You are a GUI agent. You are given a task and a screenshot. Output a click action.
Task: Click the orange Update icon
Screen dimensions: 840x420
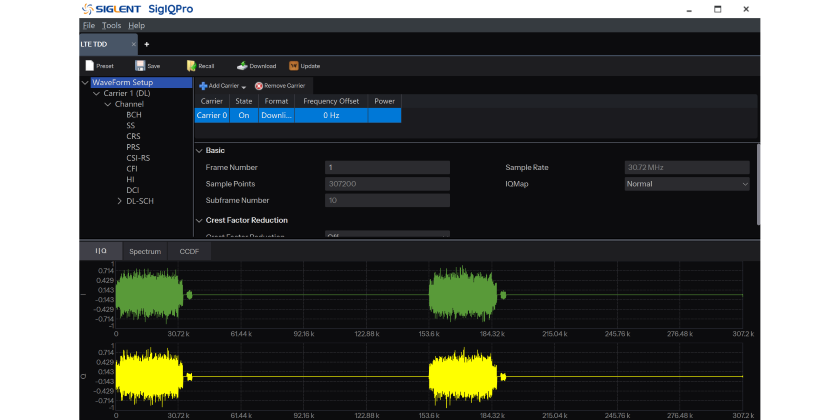[293, 66]
